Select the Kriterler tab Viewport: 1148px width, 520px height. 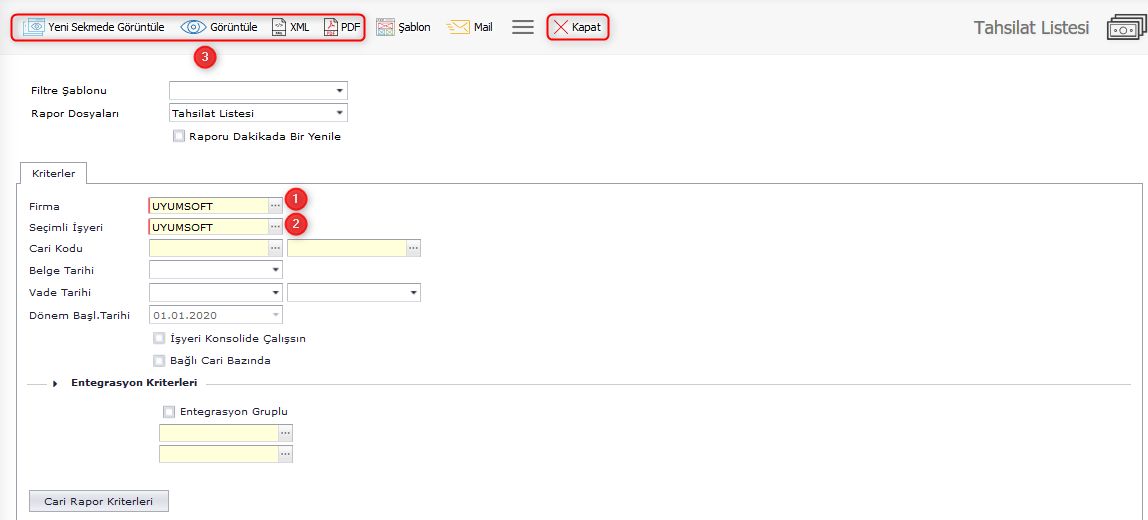pos(54,173)
